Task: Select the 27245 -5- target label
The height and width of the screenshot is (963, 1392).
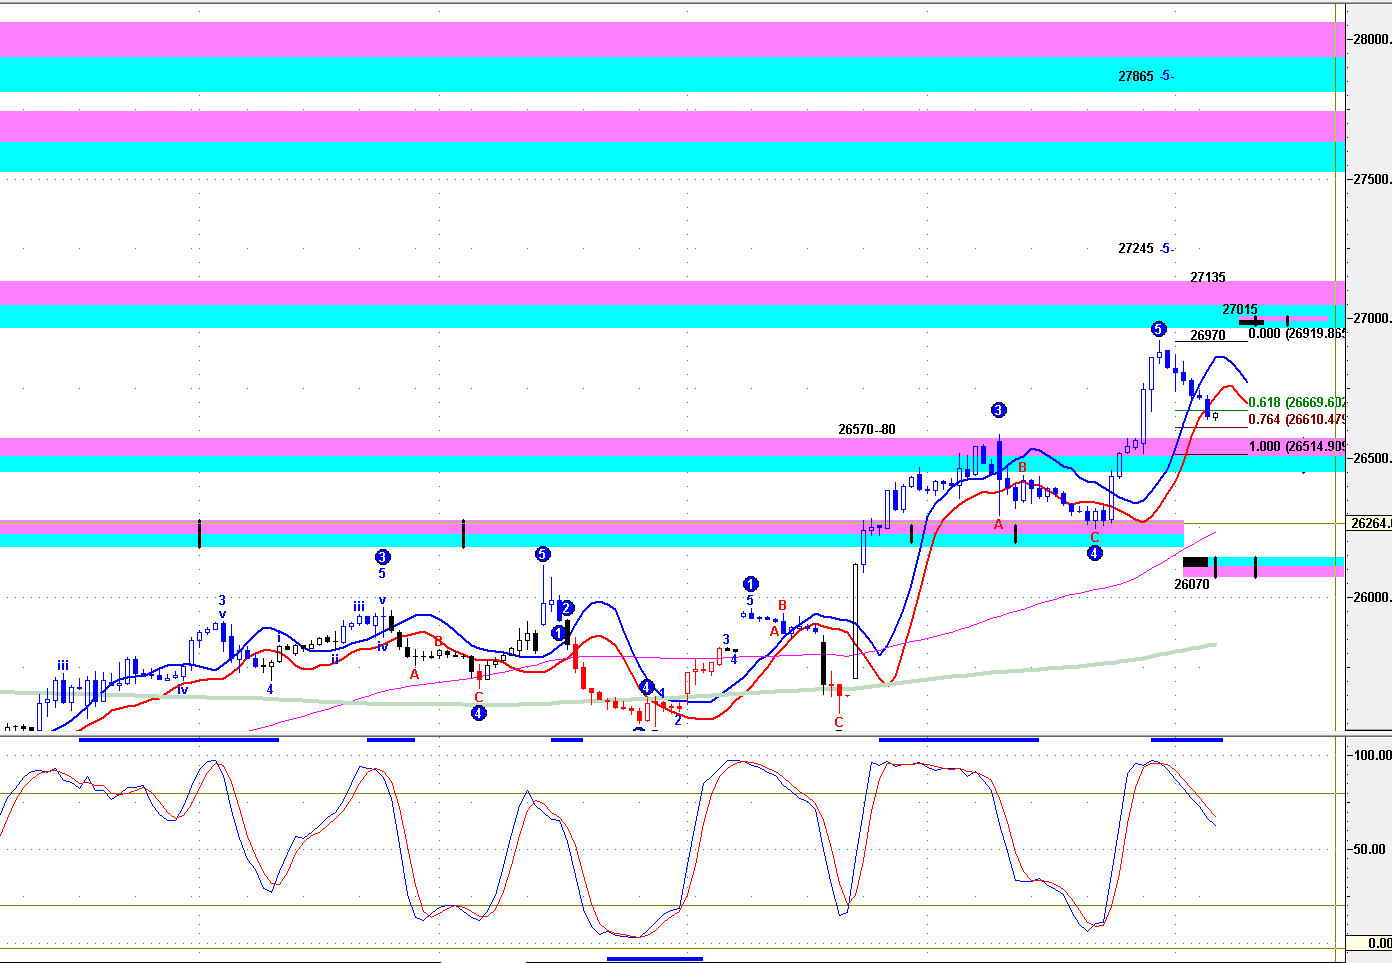Action: pyautogui.click(x=1146, y=248)
